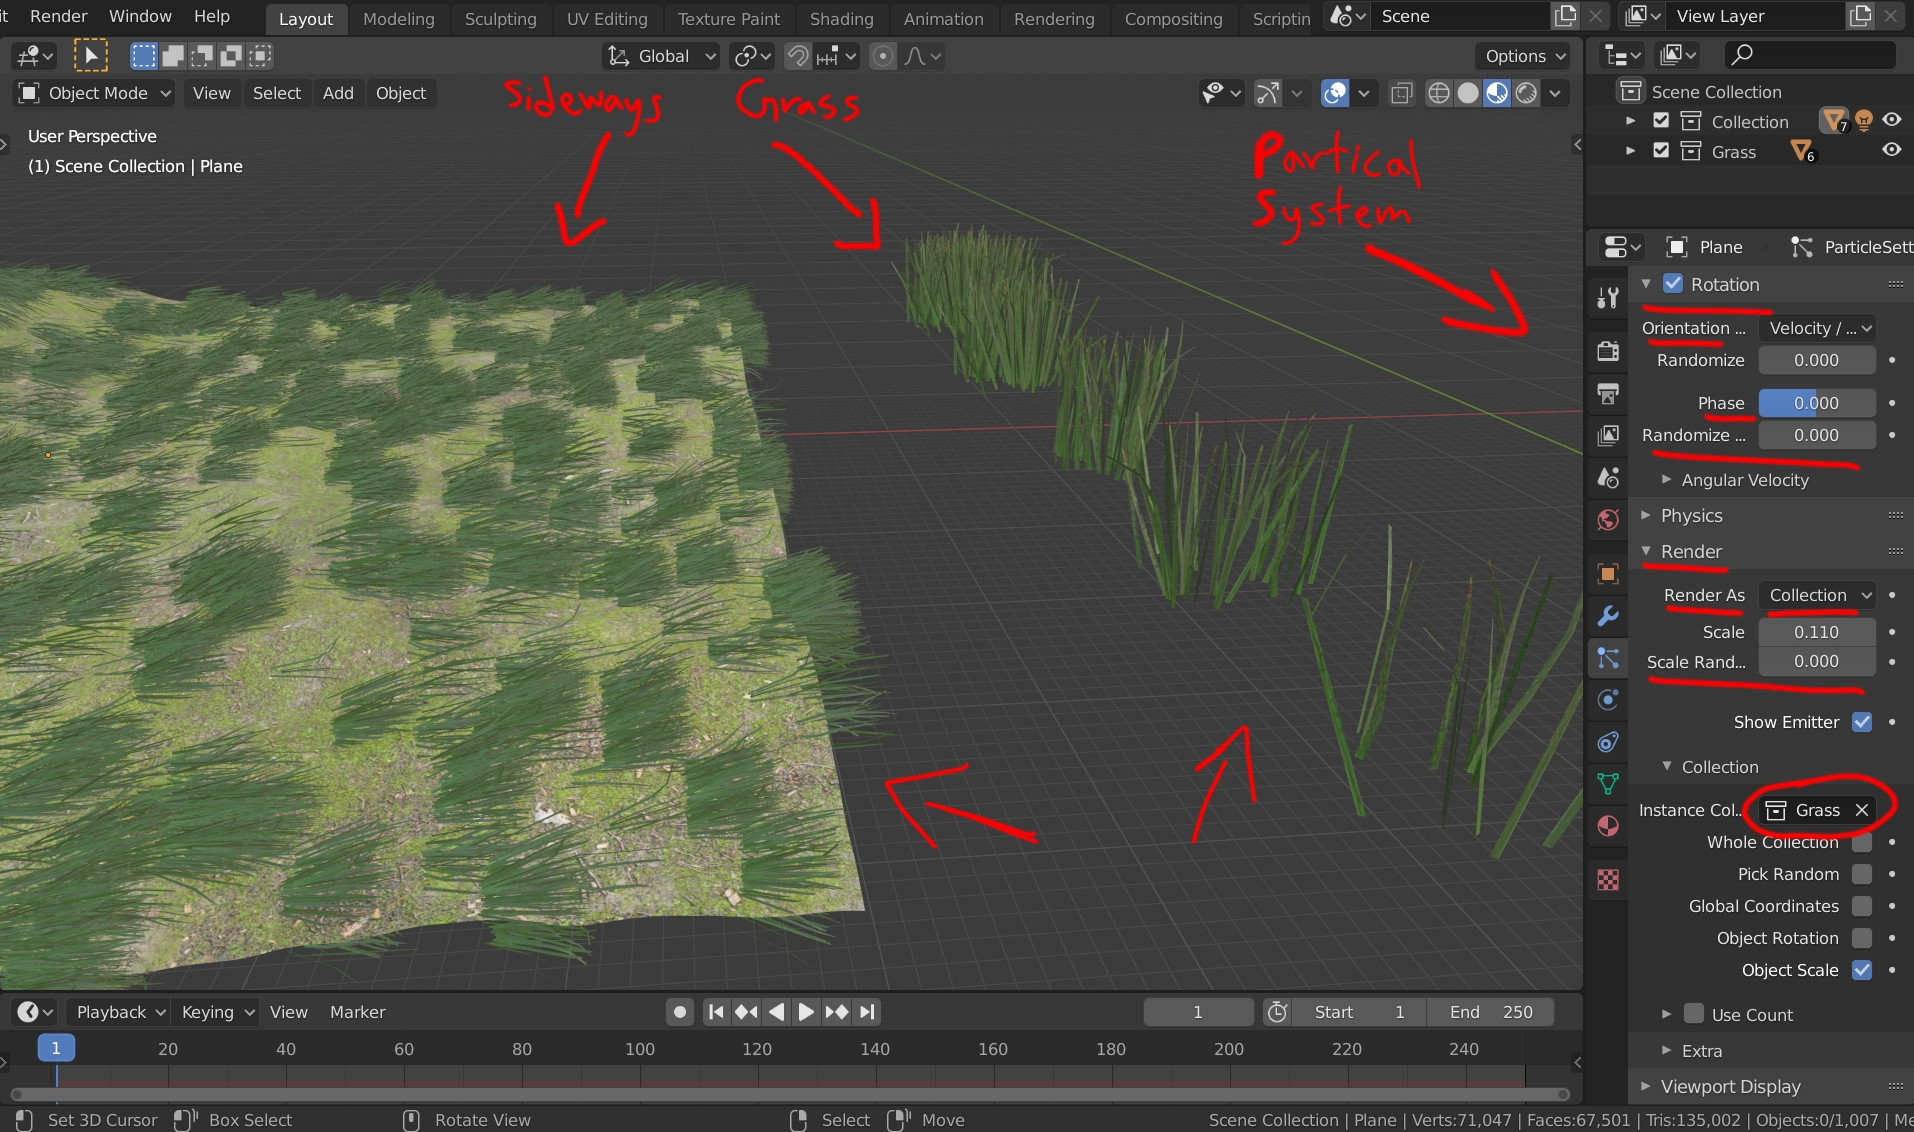Hide the Collection row with eye icon
Screen dimensions: 1914x1132
(x=1892, y=120)
